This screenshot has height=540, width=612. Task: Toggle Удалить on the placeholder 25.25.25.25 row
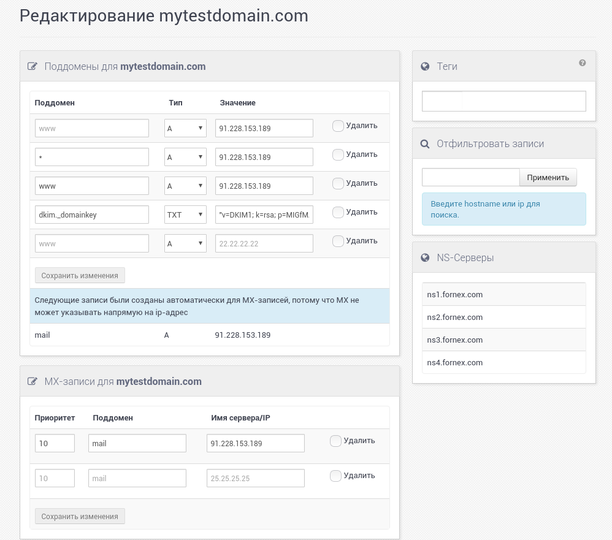(335, 476)
